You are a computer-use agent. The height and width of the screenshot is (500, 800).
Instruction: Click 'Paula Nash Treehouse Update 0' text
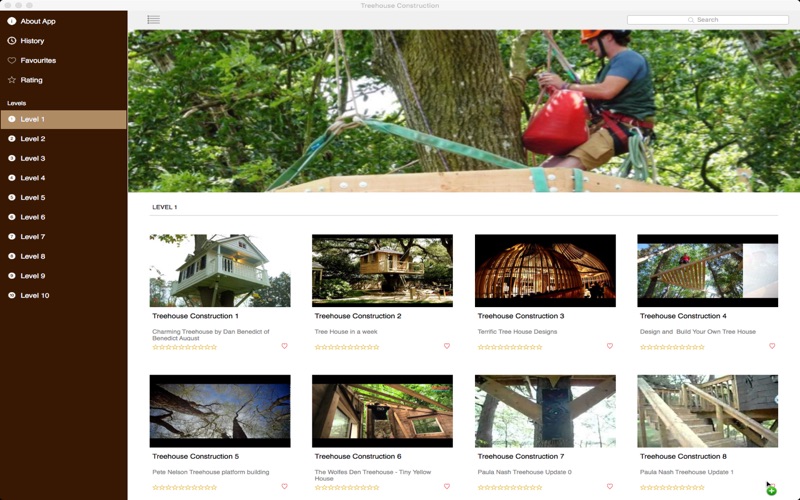524,472
